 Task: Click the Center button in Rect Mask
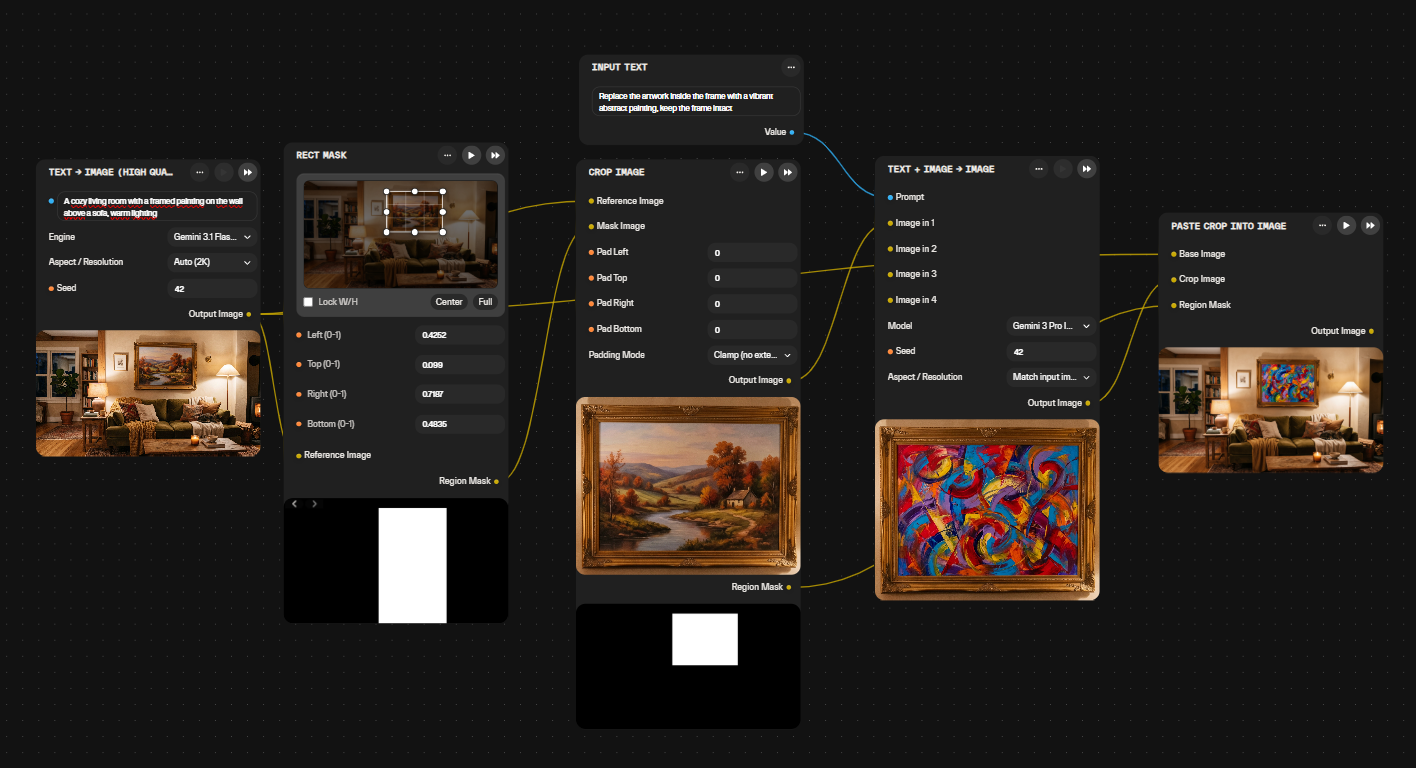pyautogui.click(x=449, y=302)
